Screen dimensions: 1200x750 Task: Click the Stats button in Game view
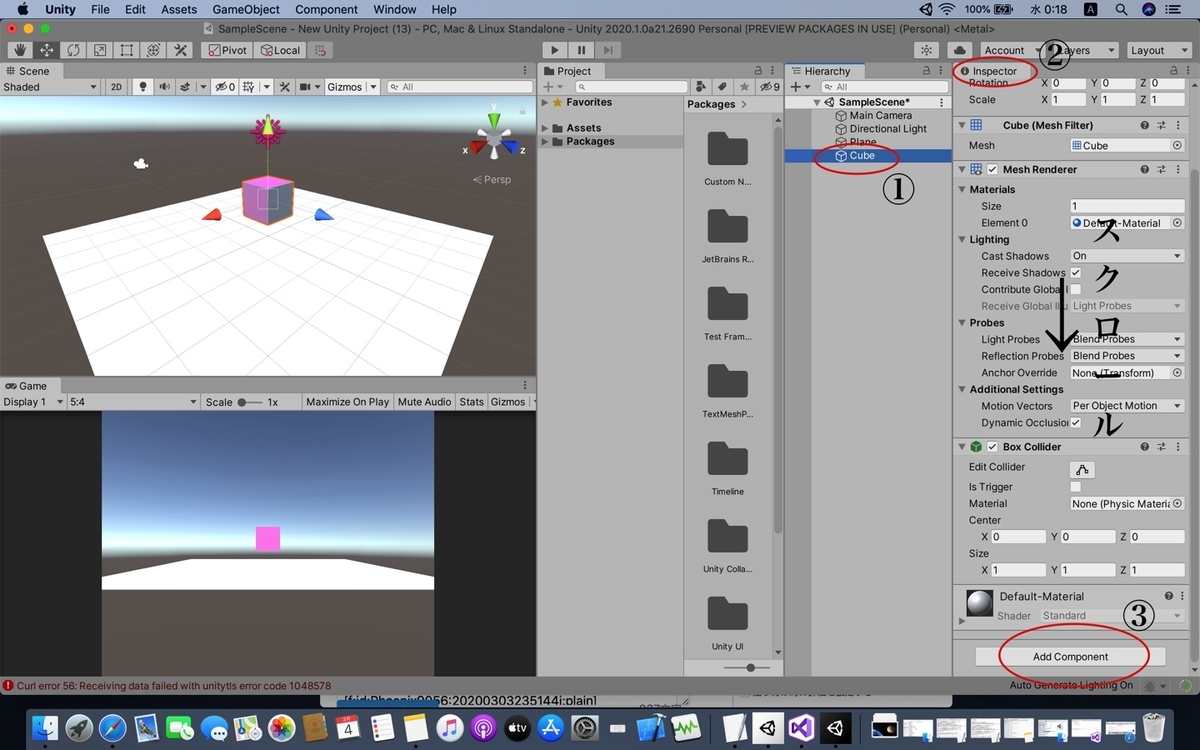click(471, 402)
